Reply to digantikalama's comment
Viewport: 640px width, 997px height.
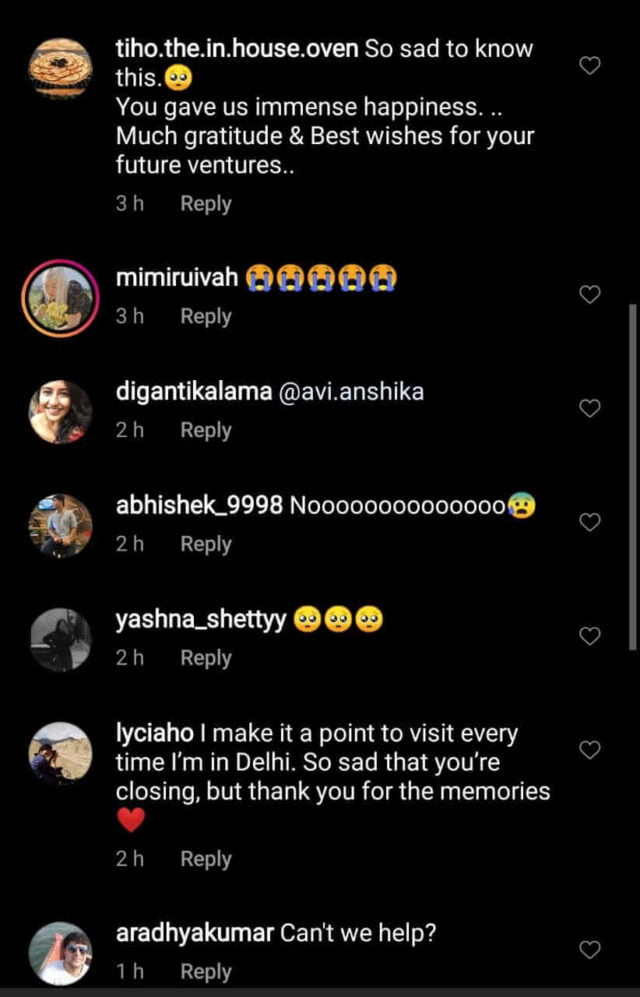(205, 431)
